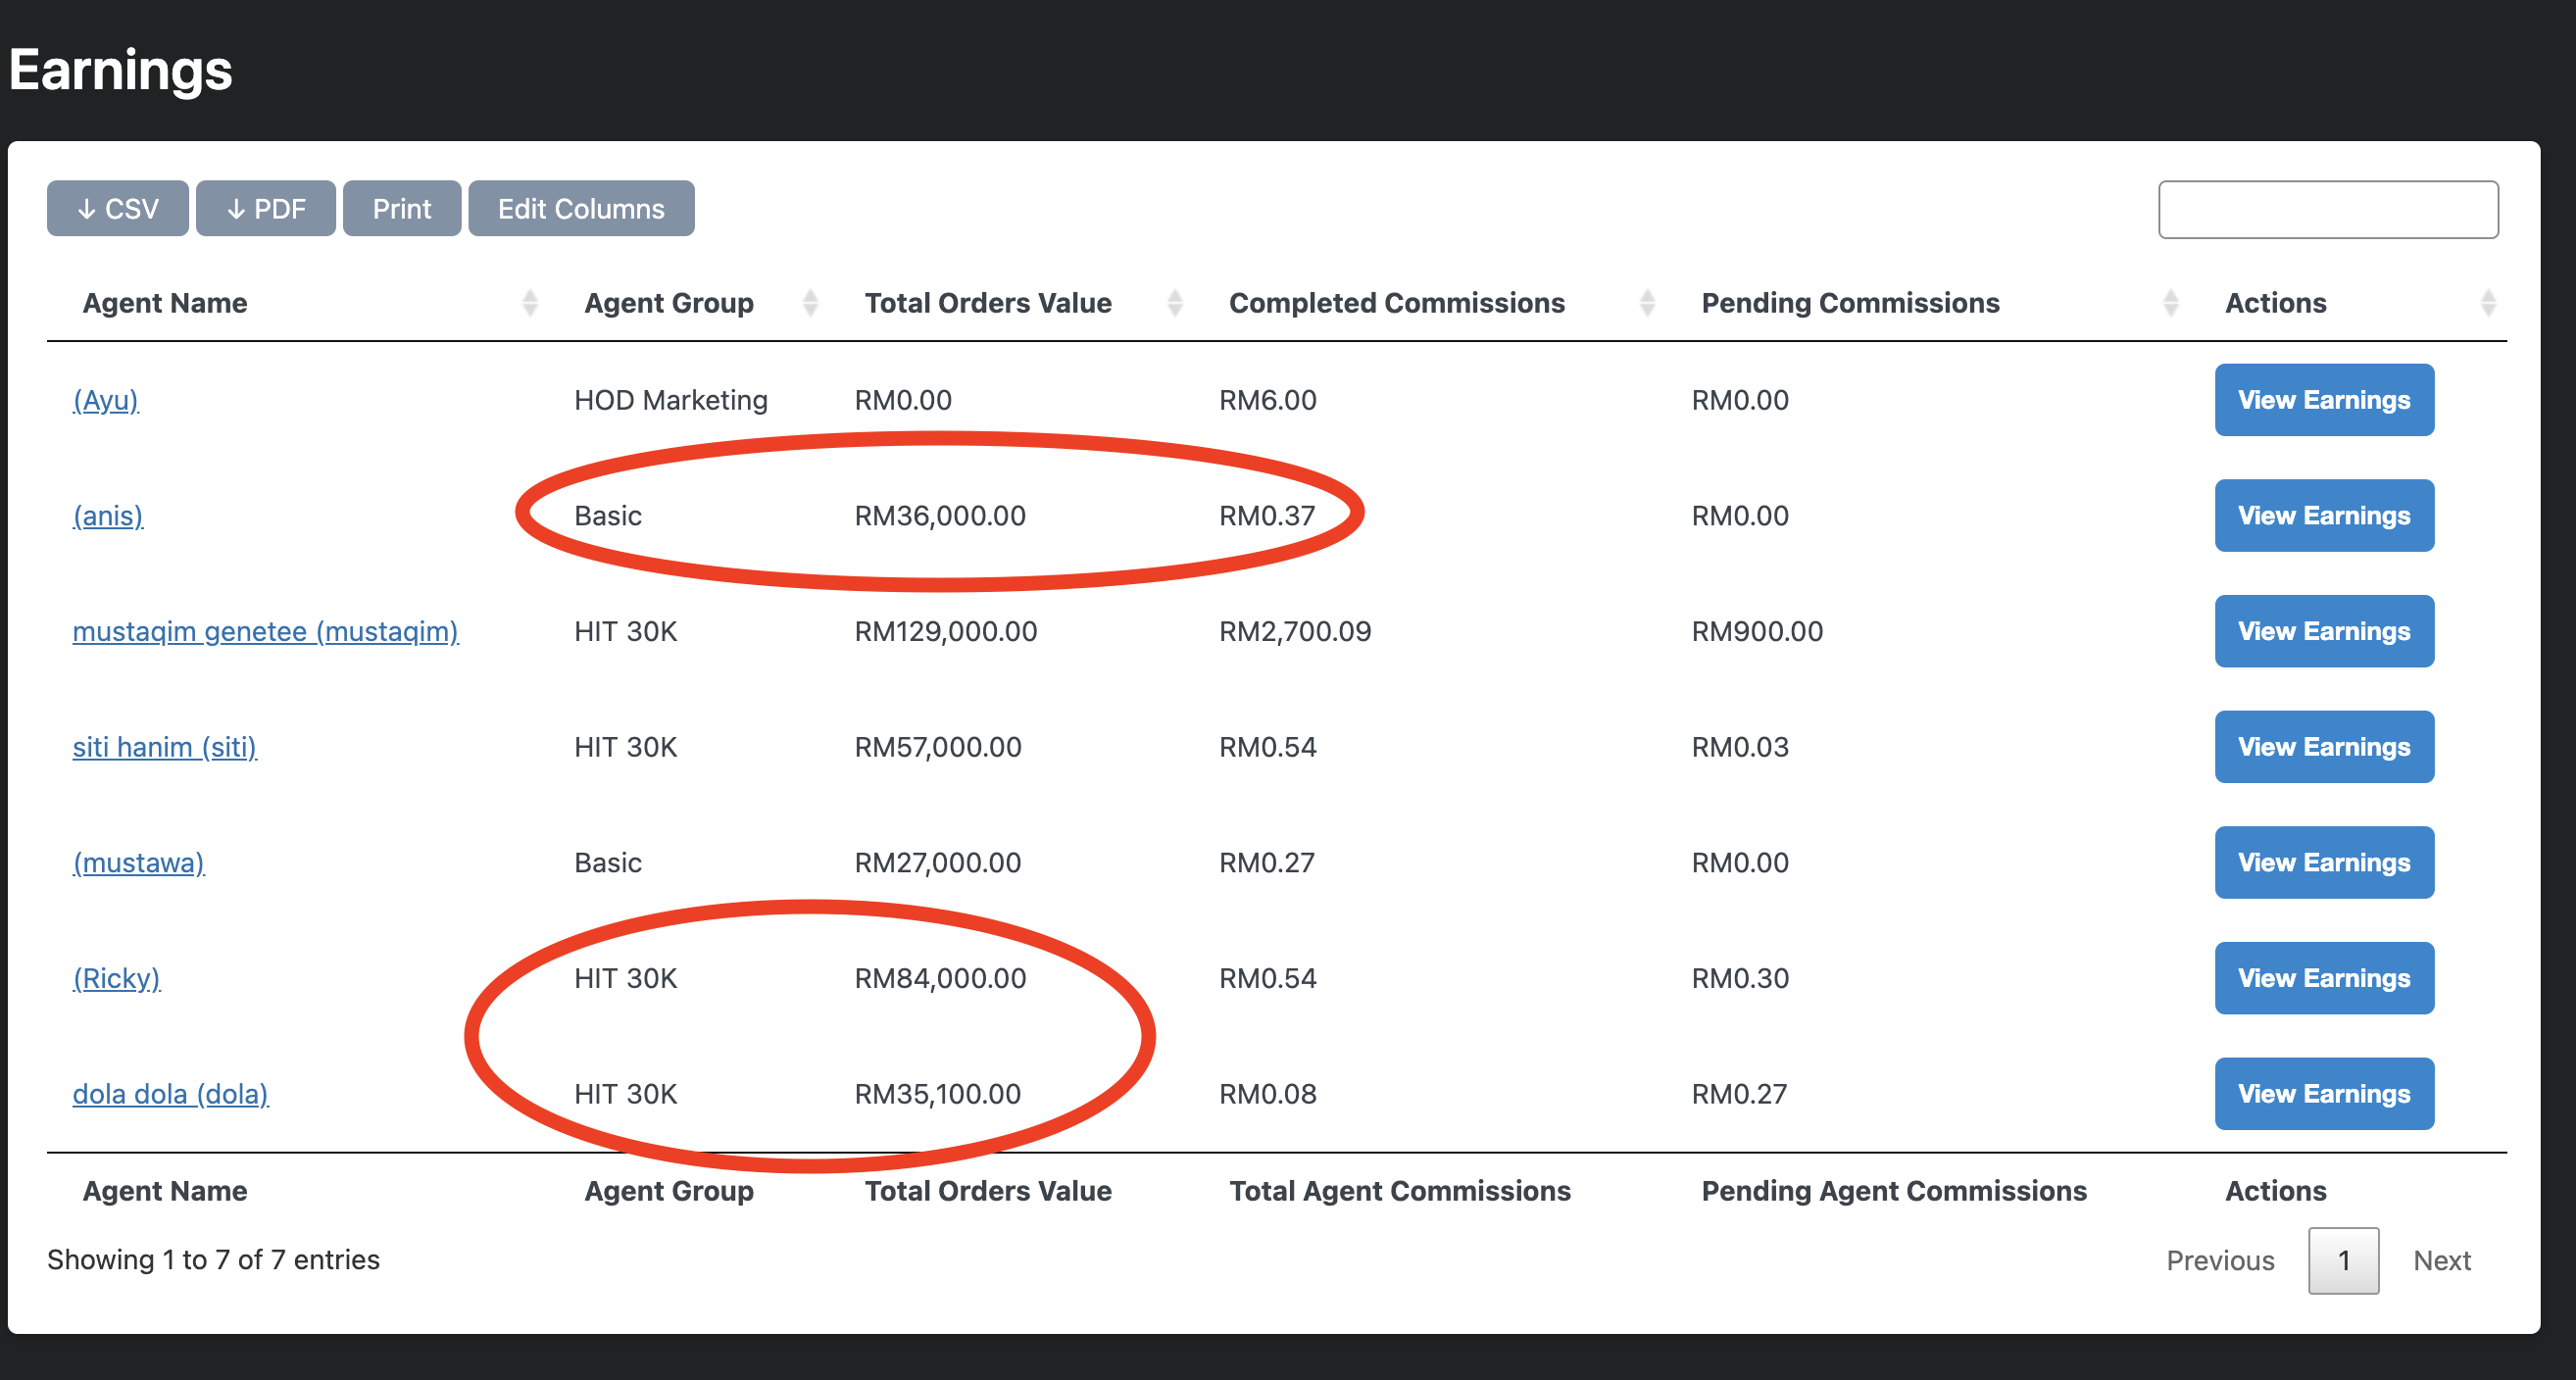This screenshot has height=1380, width=2576.
Task: Select the RM57,000.00 orders value cell
Action: point(937,747)
